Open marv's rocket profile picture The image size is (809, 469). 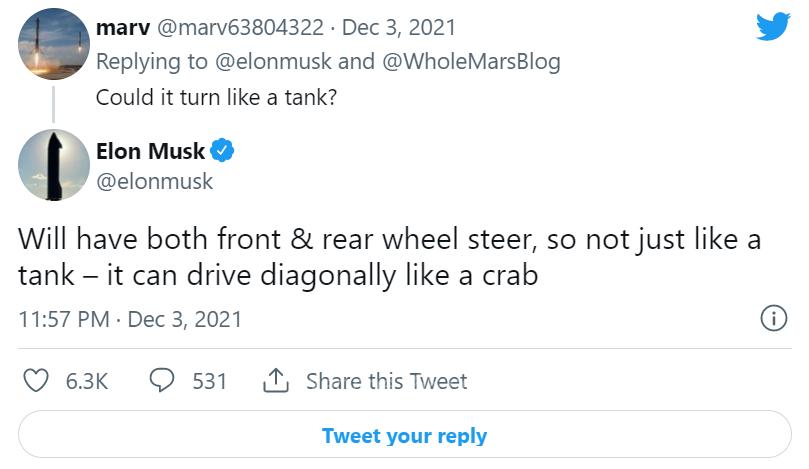(53, 45)
